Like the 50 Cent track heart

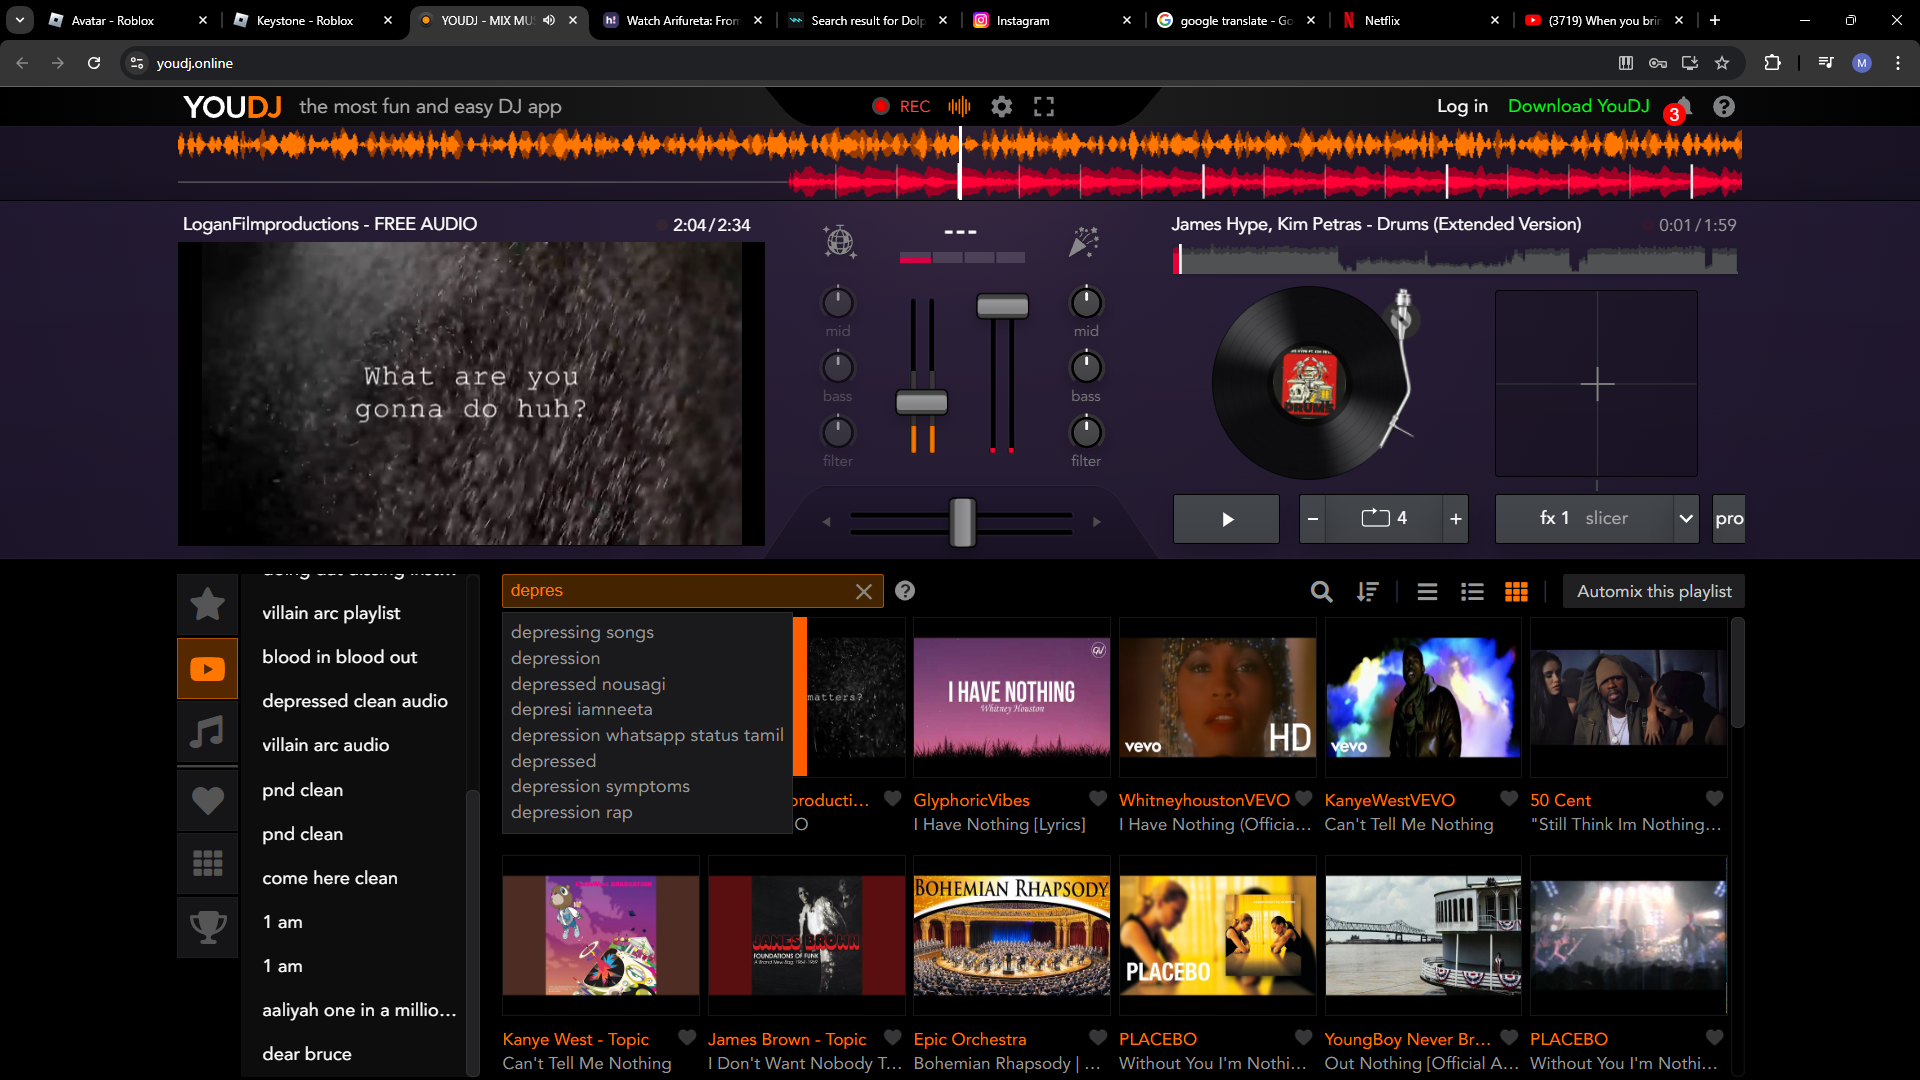[x=1715, y=799]
